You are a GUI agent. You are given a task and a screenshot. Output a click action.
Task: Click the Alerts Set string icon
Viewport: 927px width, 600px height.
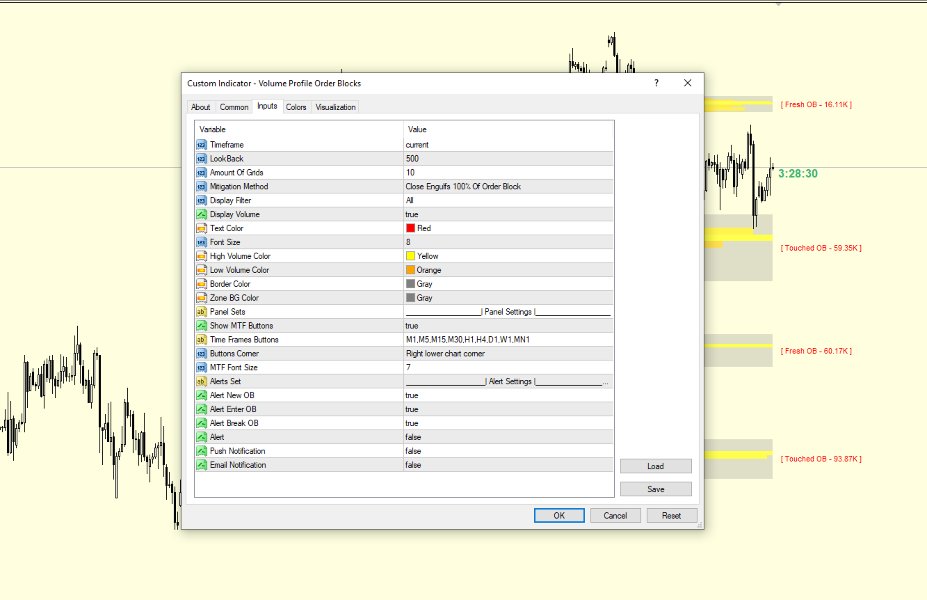[202, 381]
